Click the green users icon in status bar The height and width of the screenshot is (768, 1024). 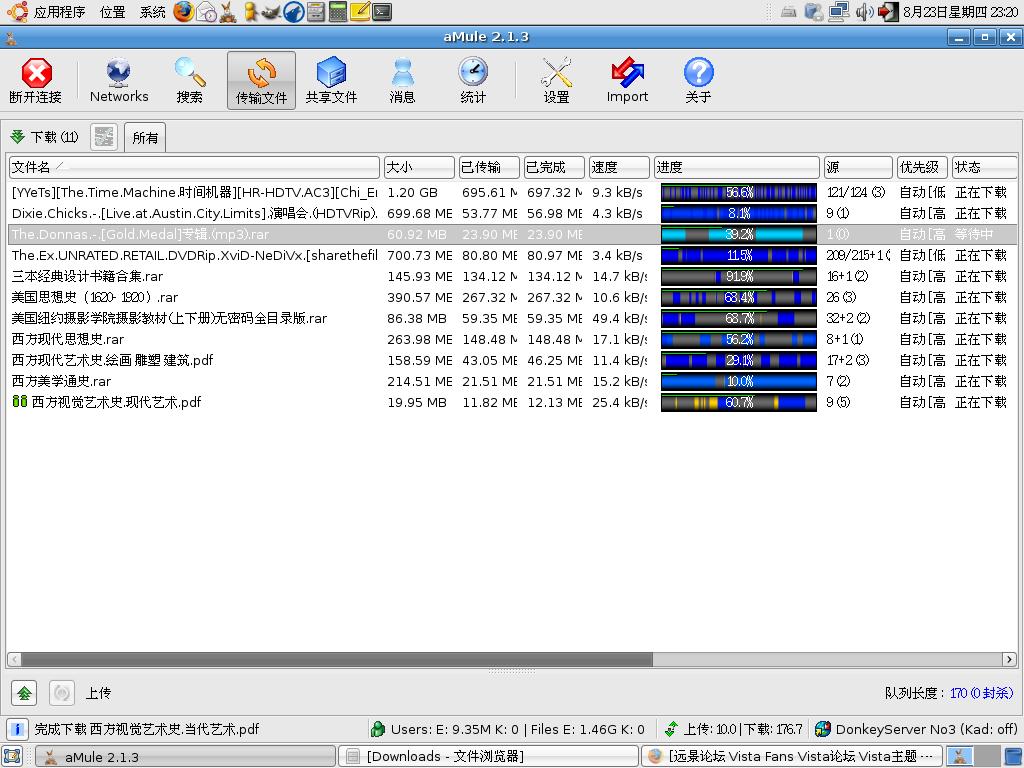coord(377,729)
